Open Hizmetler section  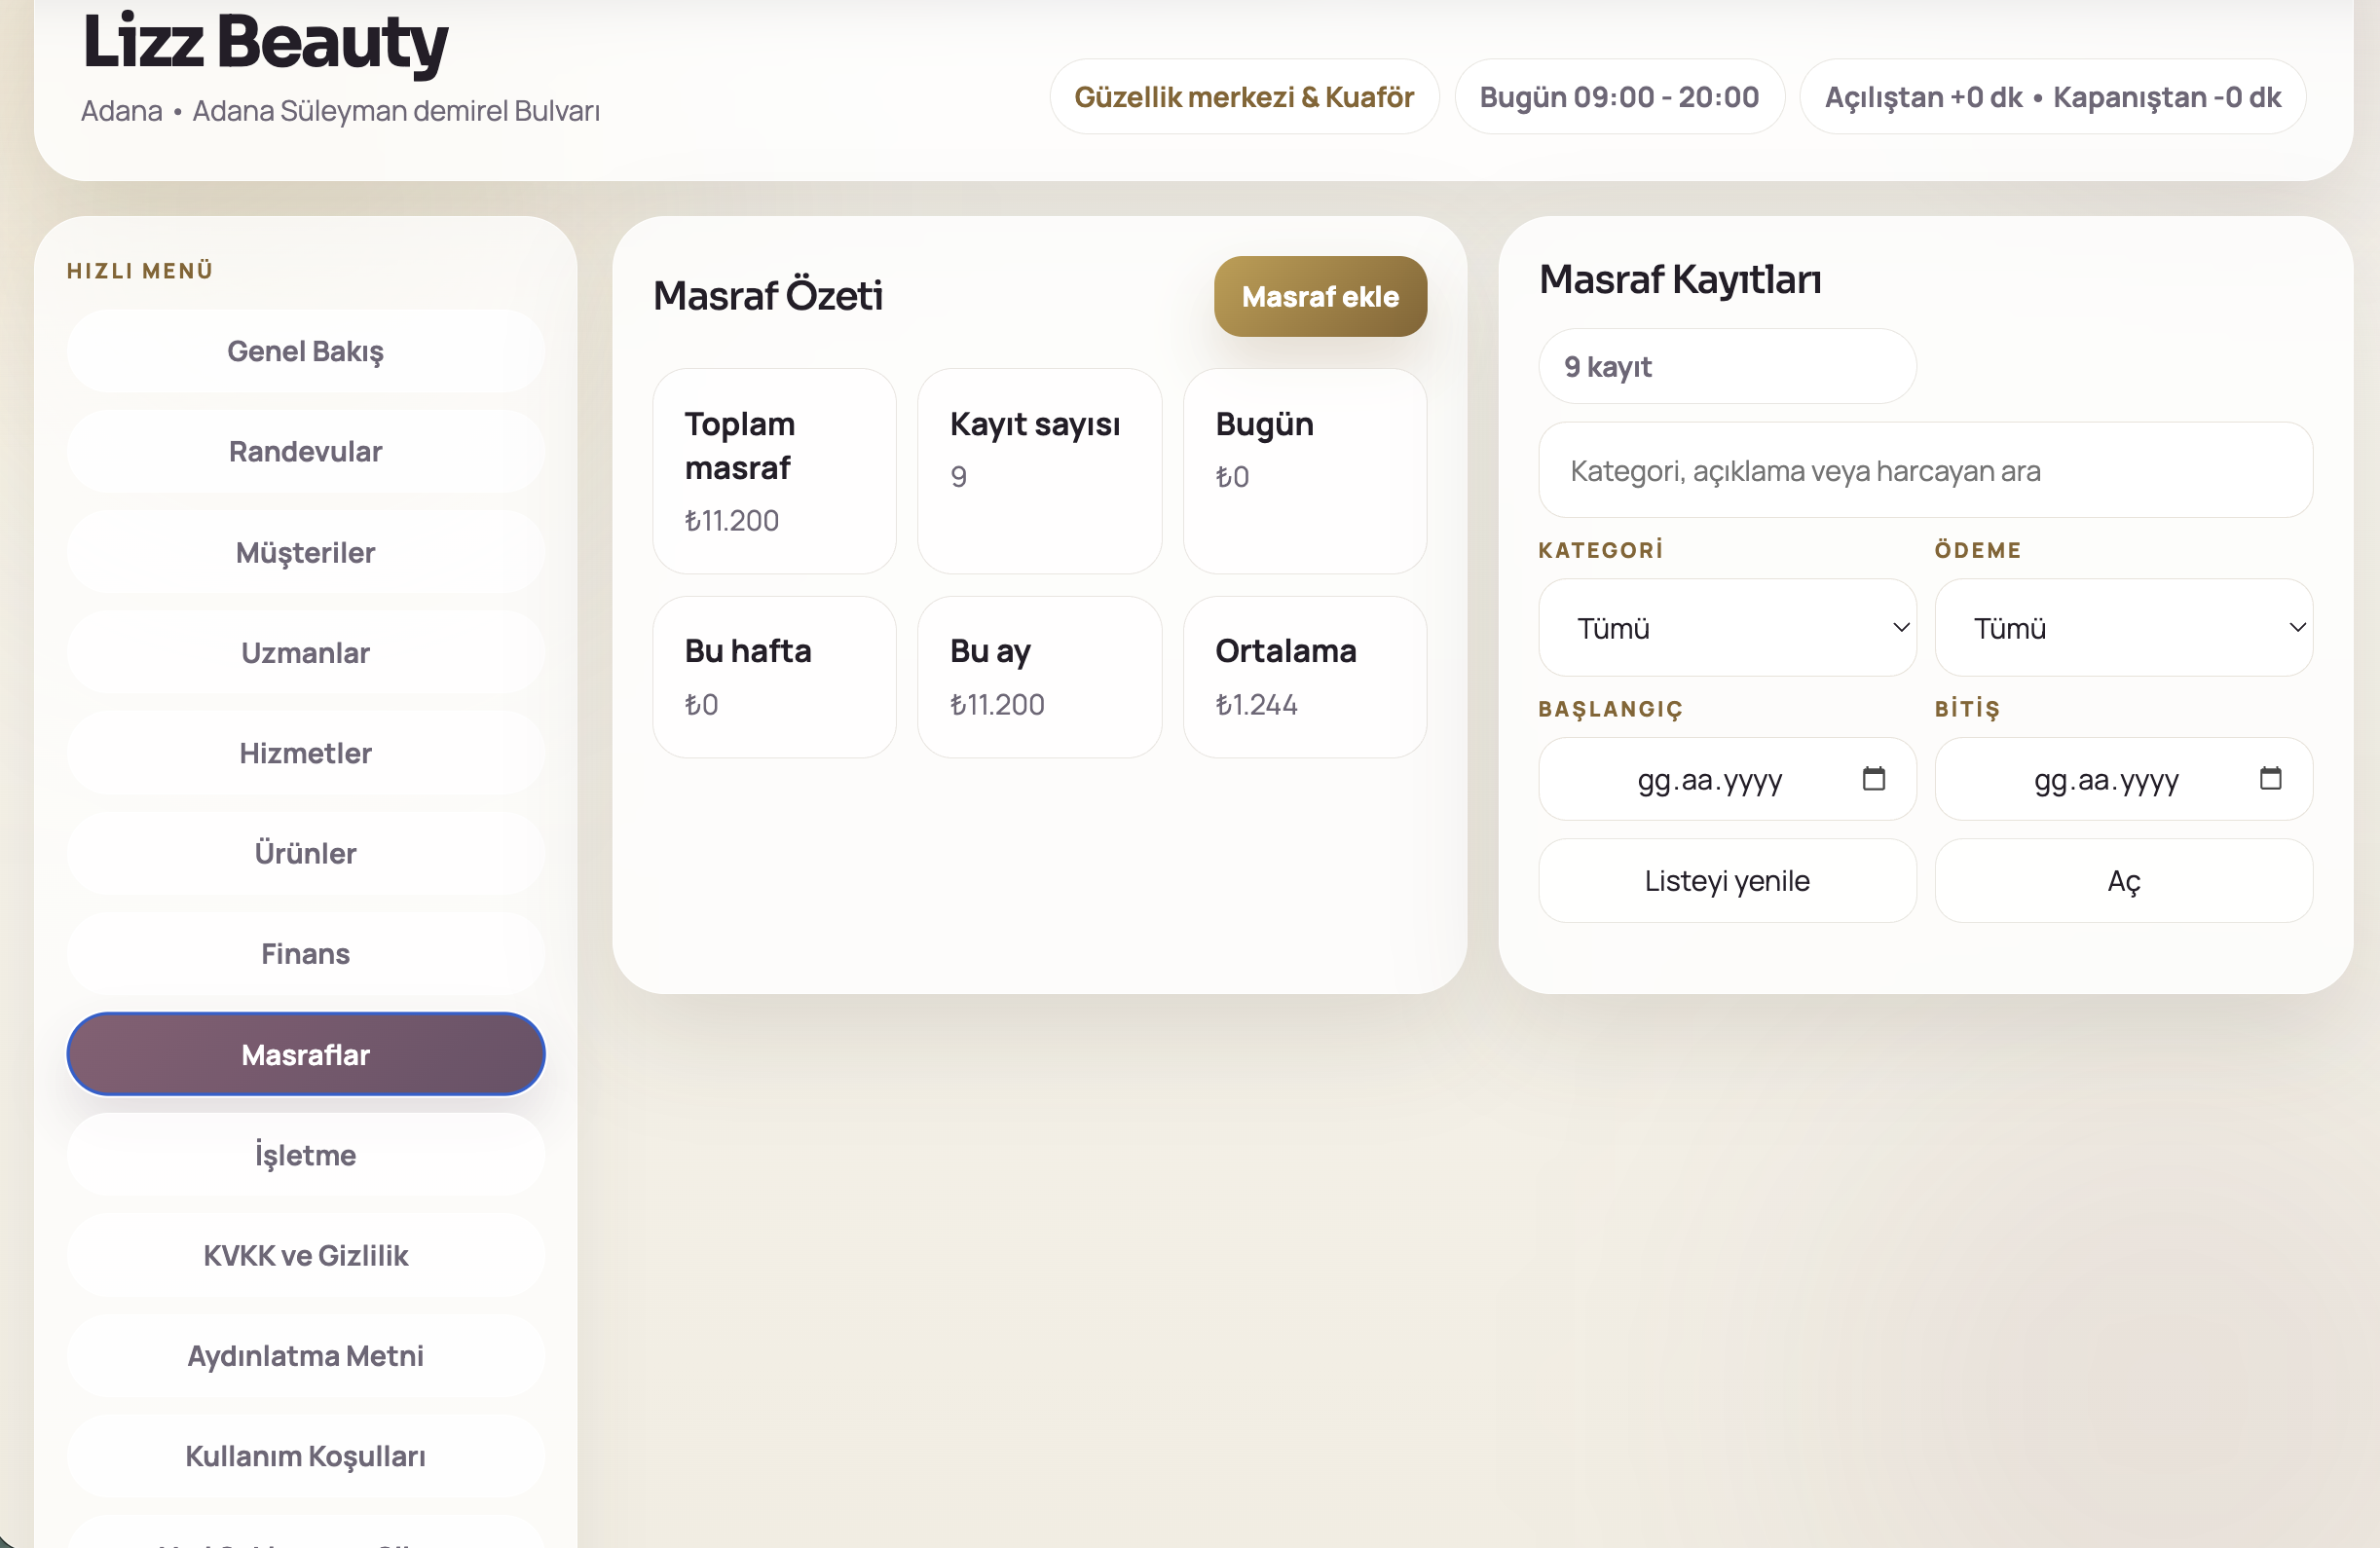click(306, 753)
